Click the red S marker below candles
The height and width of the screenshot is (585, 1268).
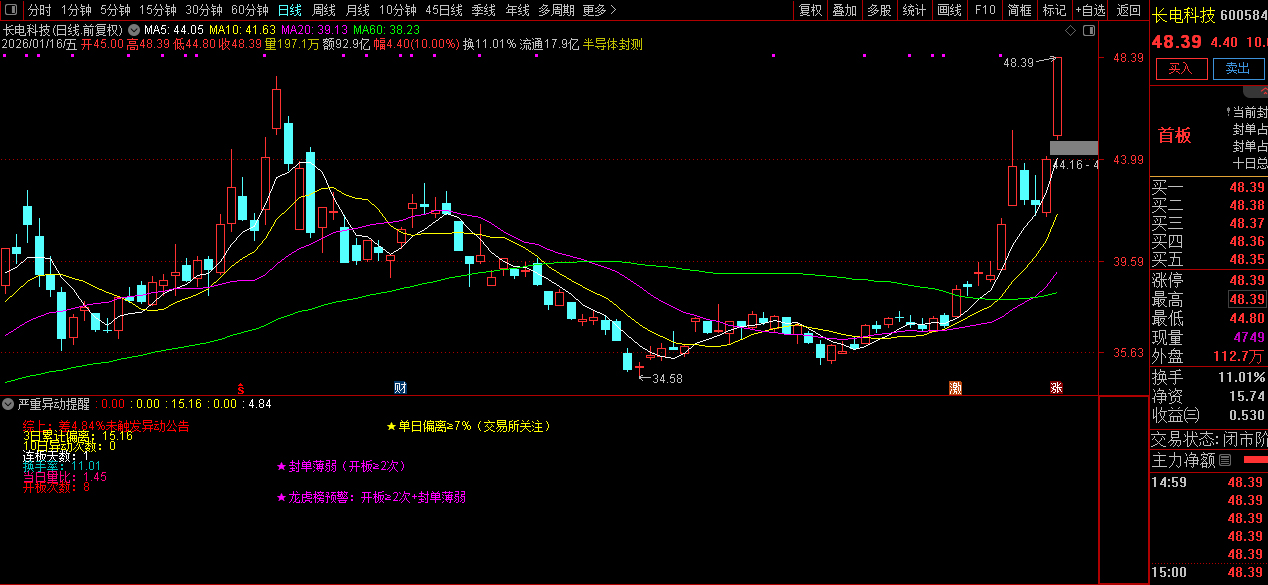pos(240,387)
